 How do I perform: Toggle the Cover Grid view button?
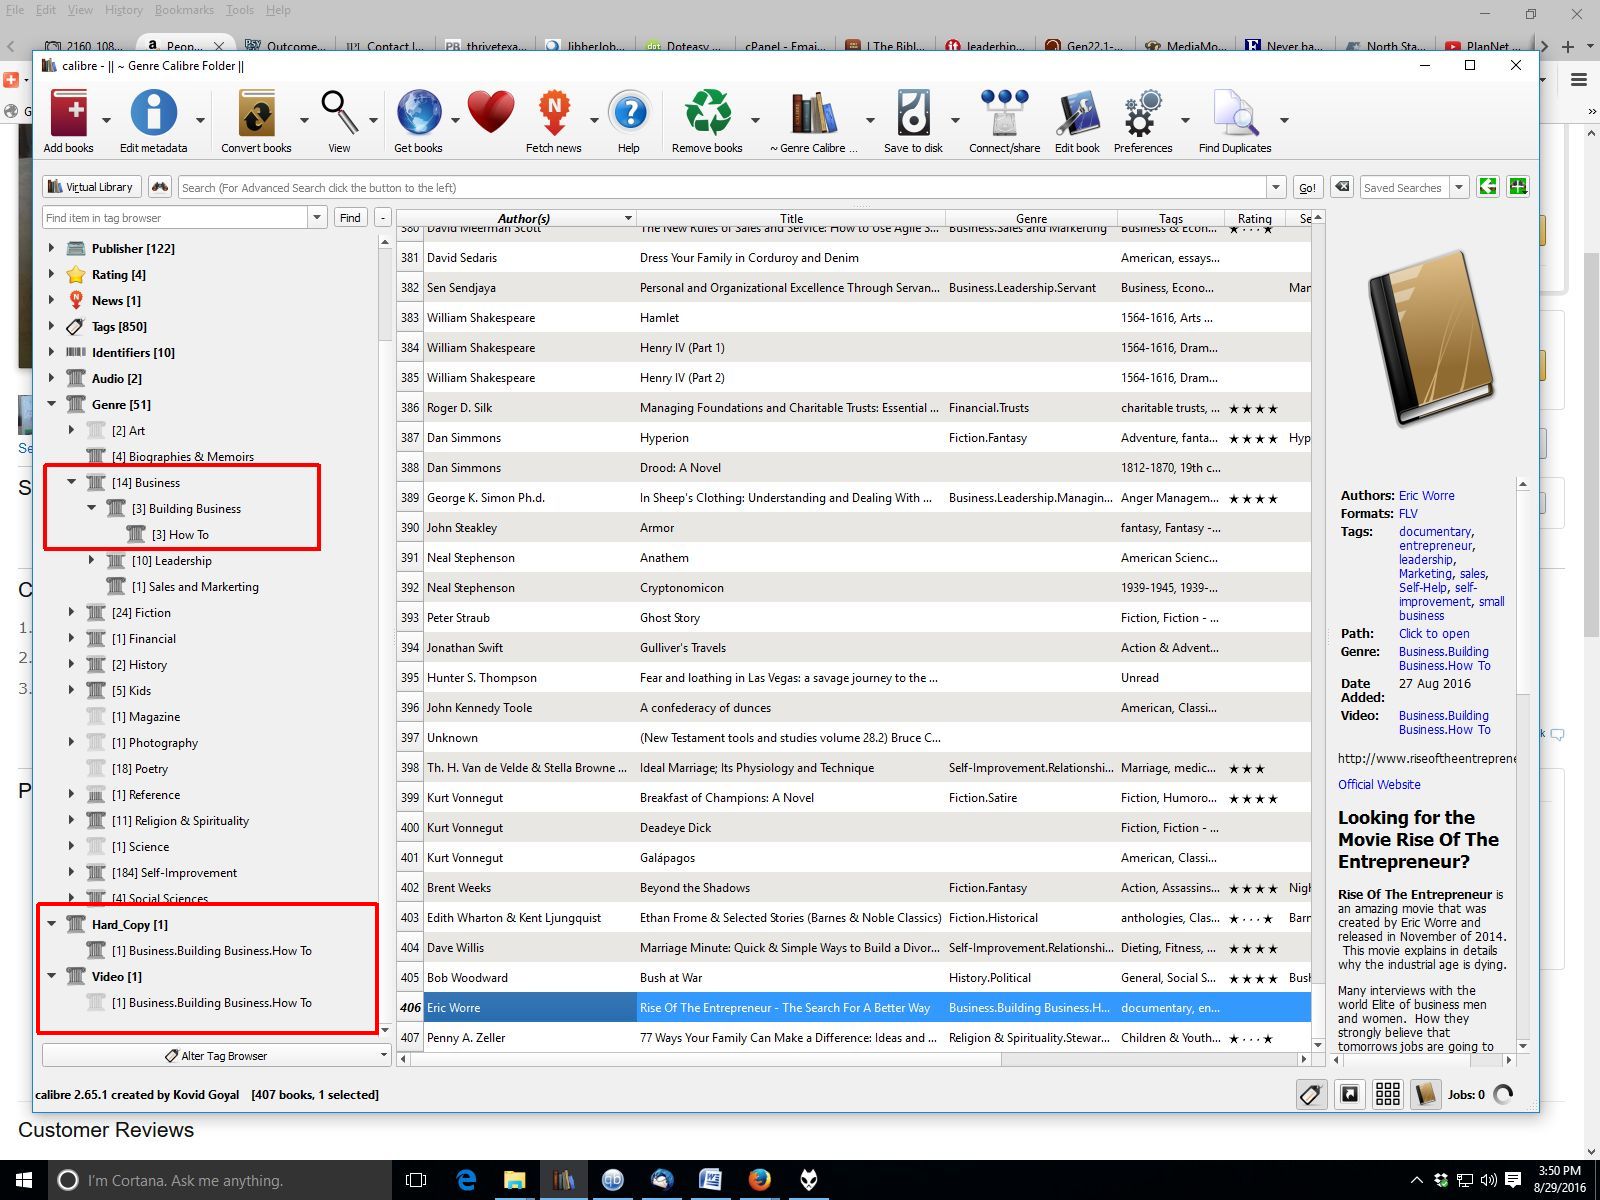pyautogui.click(x=1388, y=1094)
